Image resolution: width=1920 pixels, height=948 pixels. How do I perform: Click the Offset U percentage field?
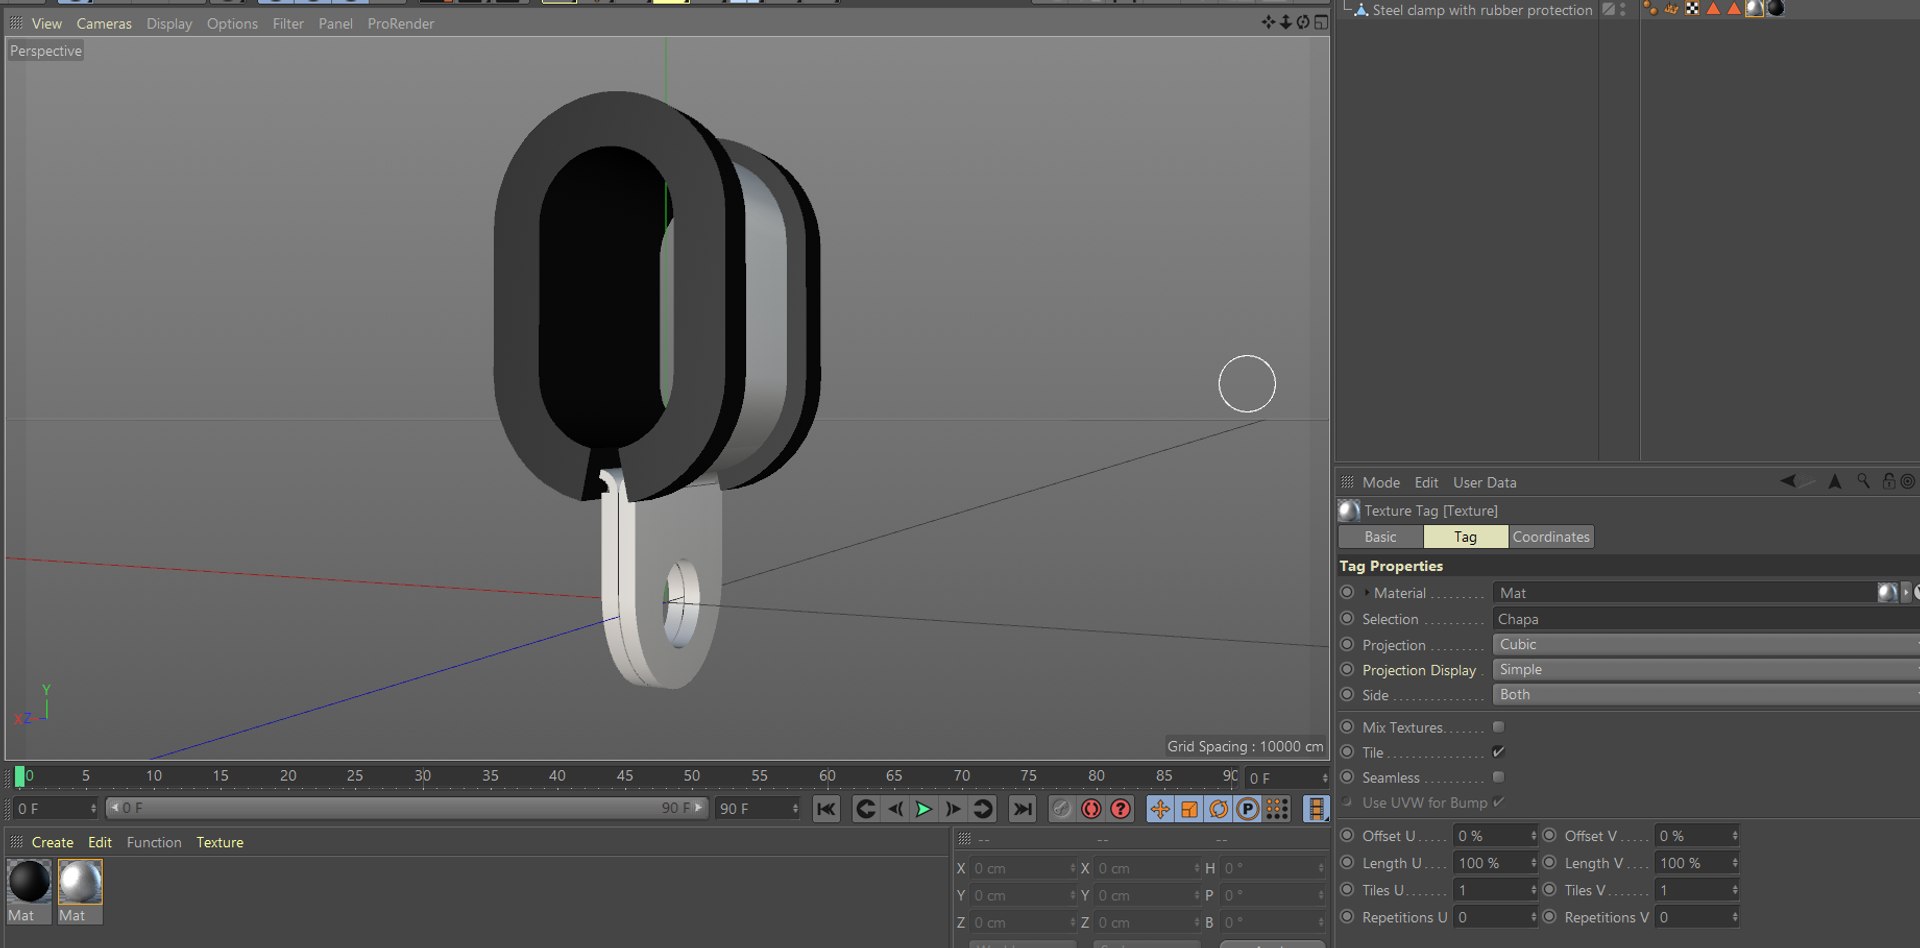(x=1491, y=836)
